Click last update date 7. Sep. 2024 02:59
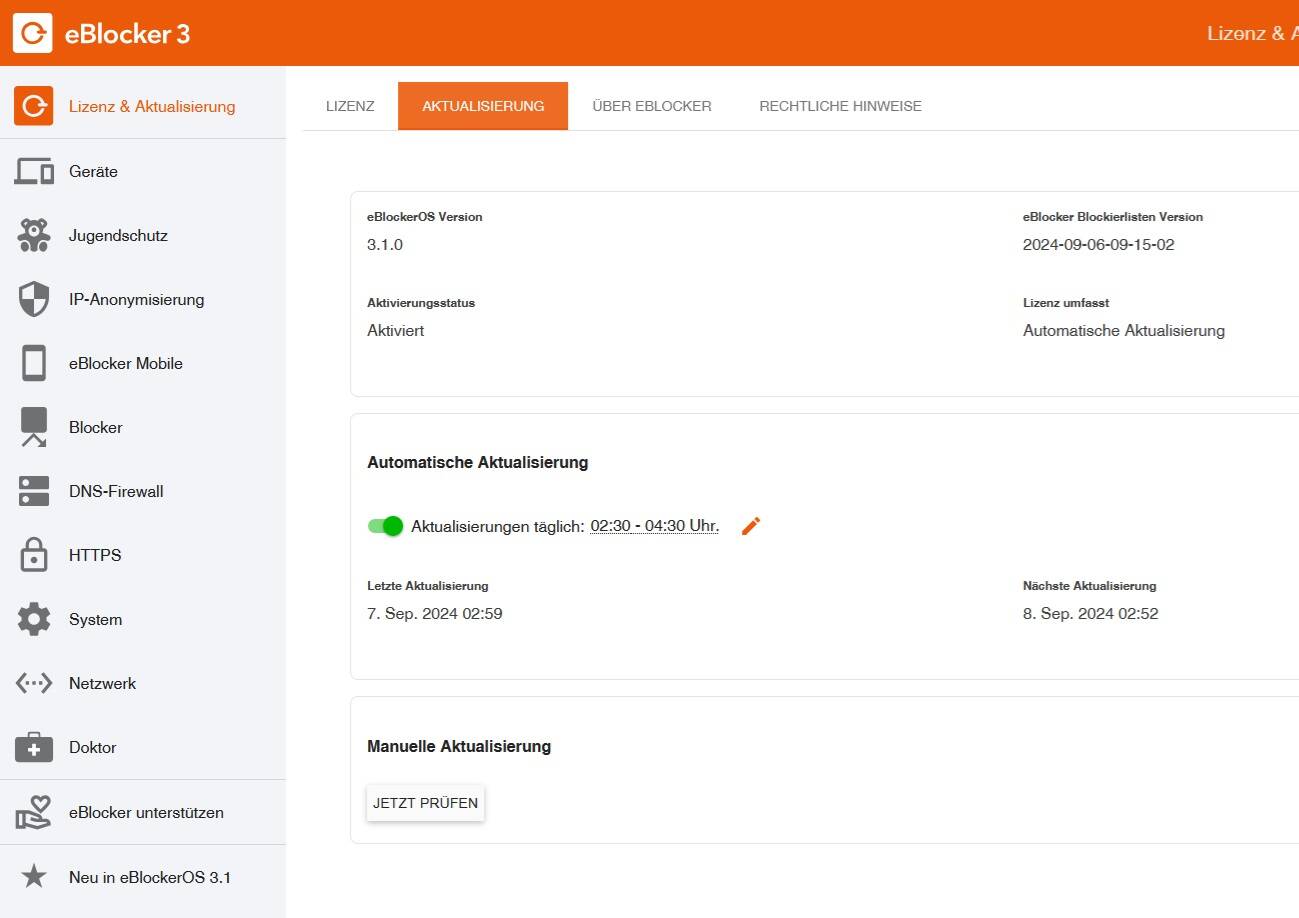 (x=435, y=614)
